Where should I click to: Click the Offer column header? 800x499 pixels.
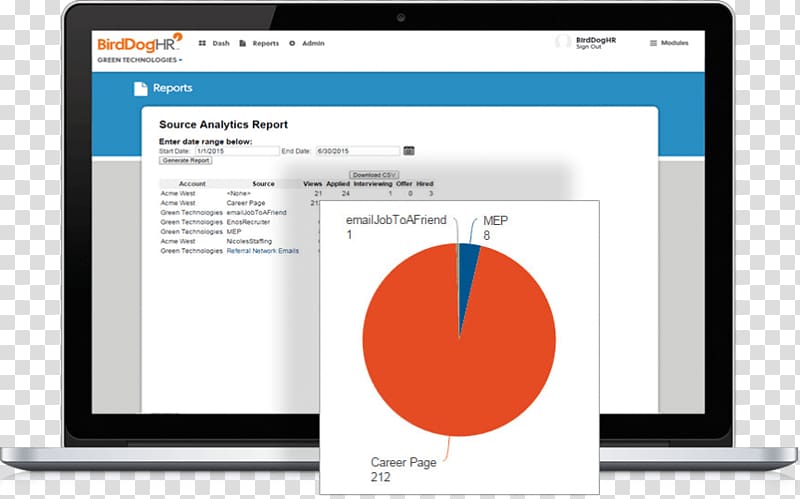[x=404, y=184]
